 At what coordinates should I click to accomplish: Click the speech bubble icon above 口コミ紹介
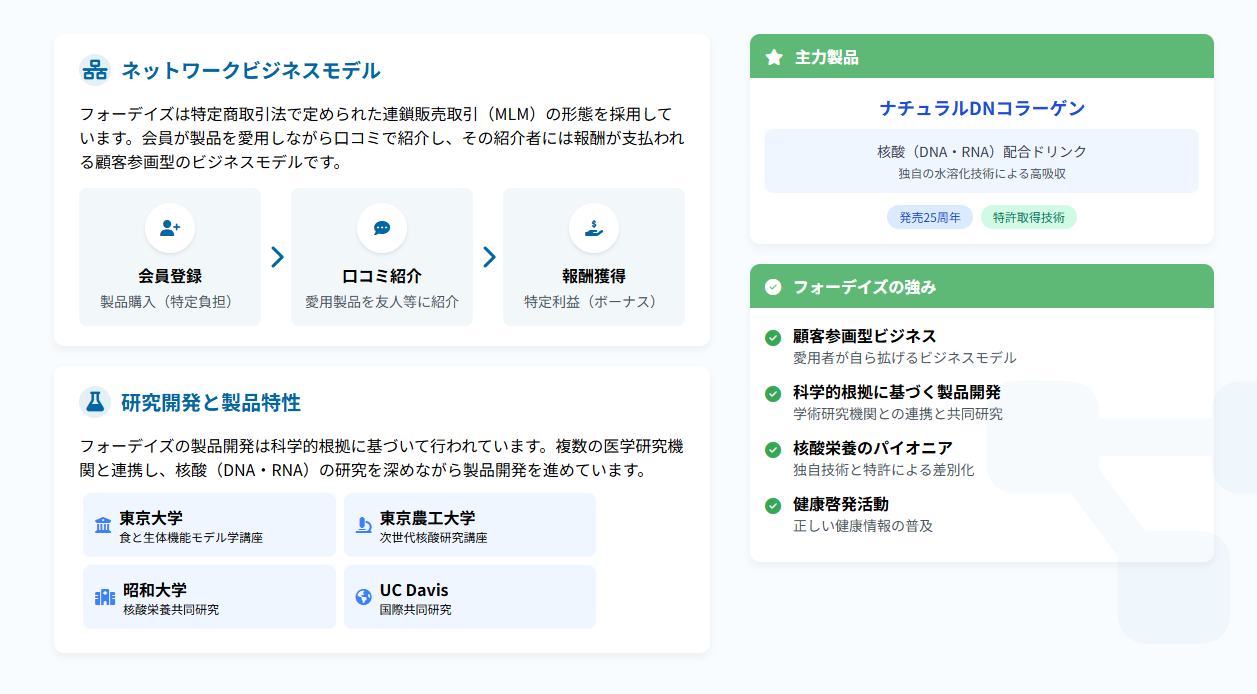pos(382,228)
